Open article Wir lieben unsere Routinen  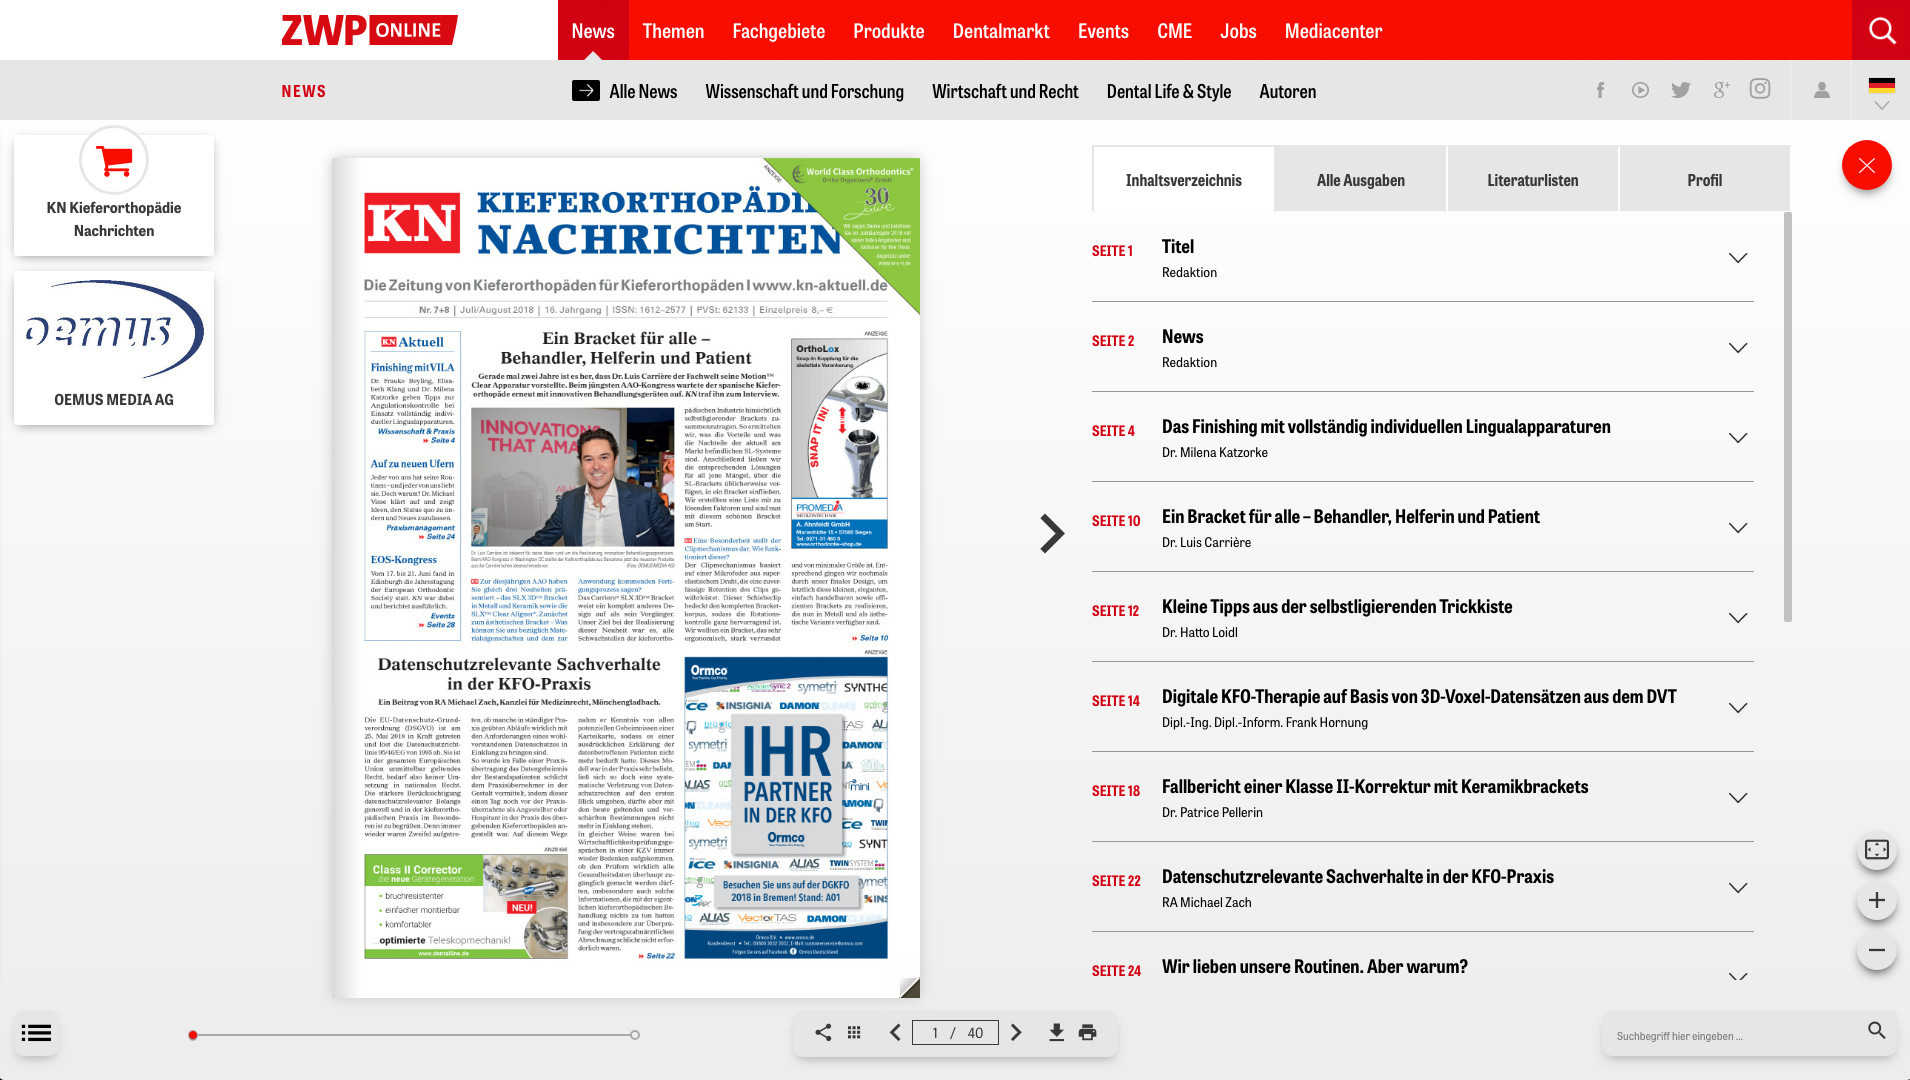point(1314,966)
